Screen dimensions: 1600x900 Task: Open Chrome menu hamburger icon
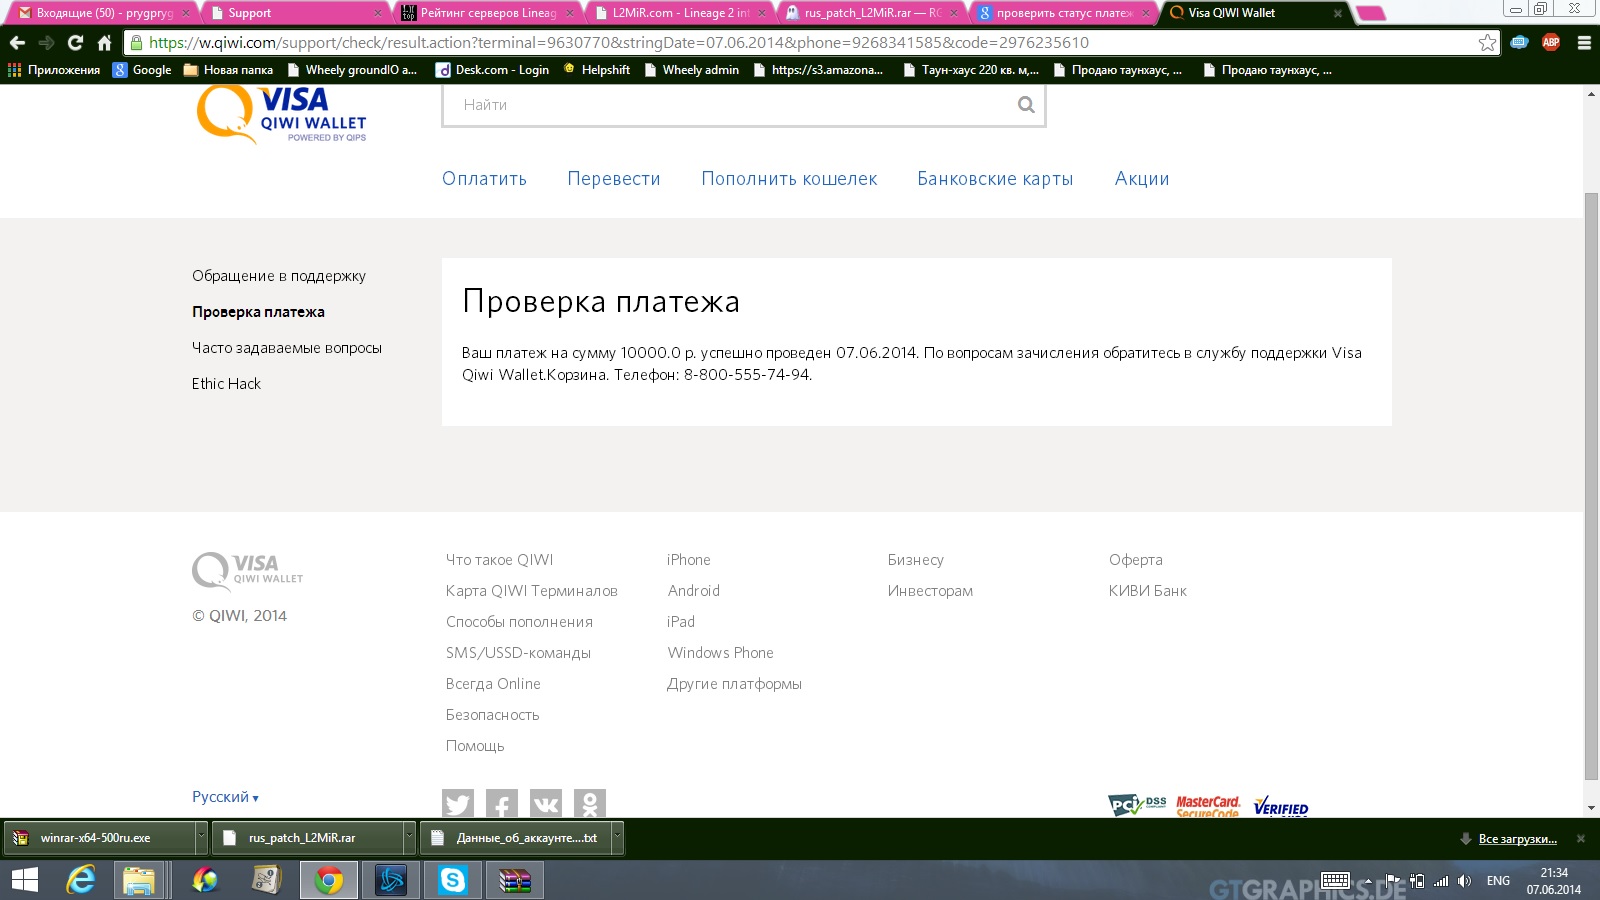[1584, 42]
